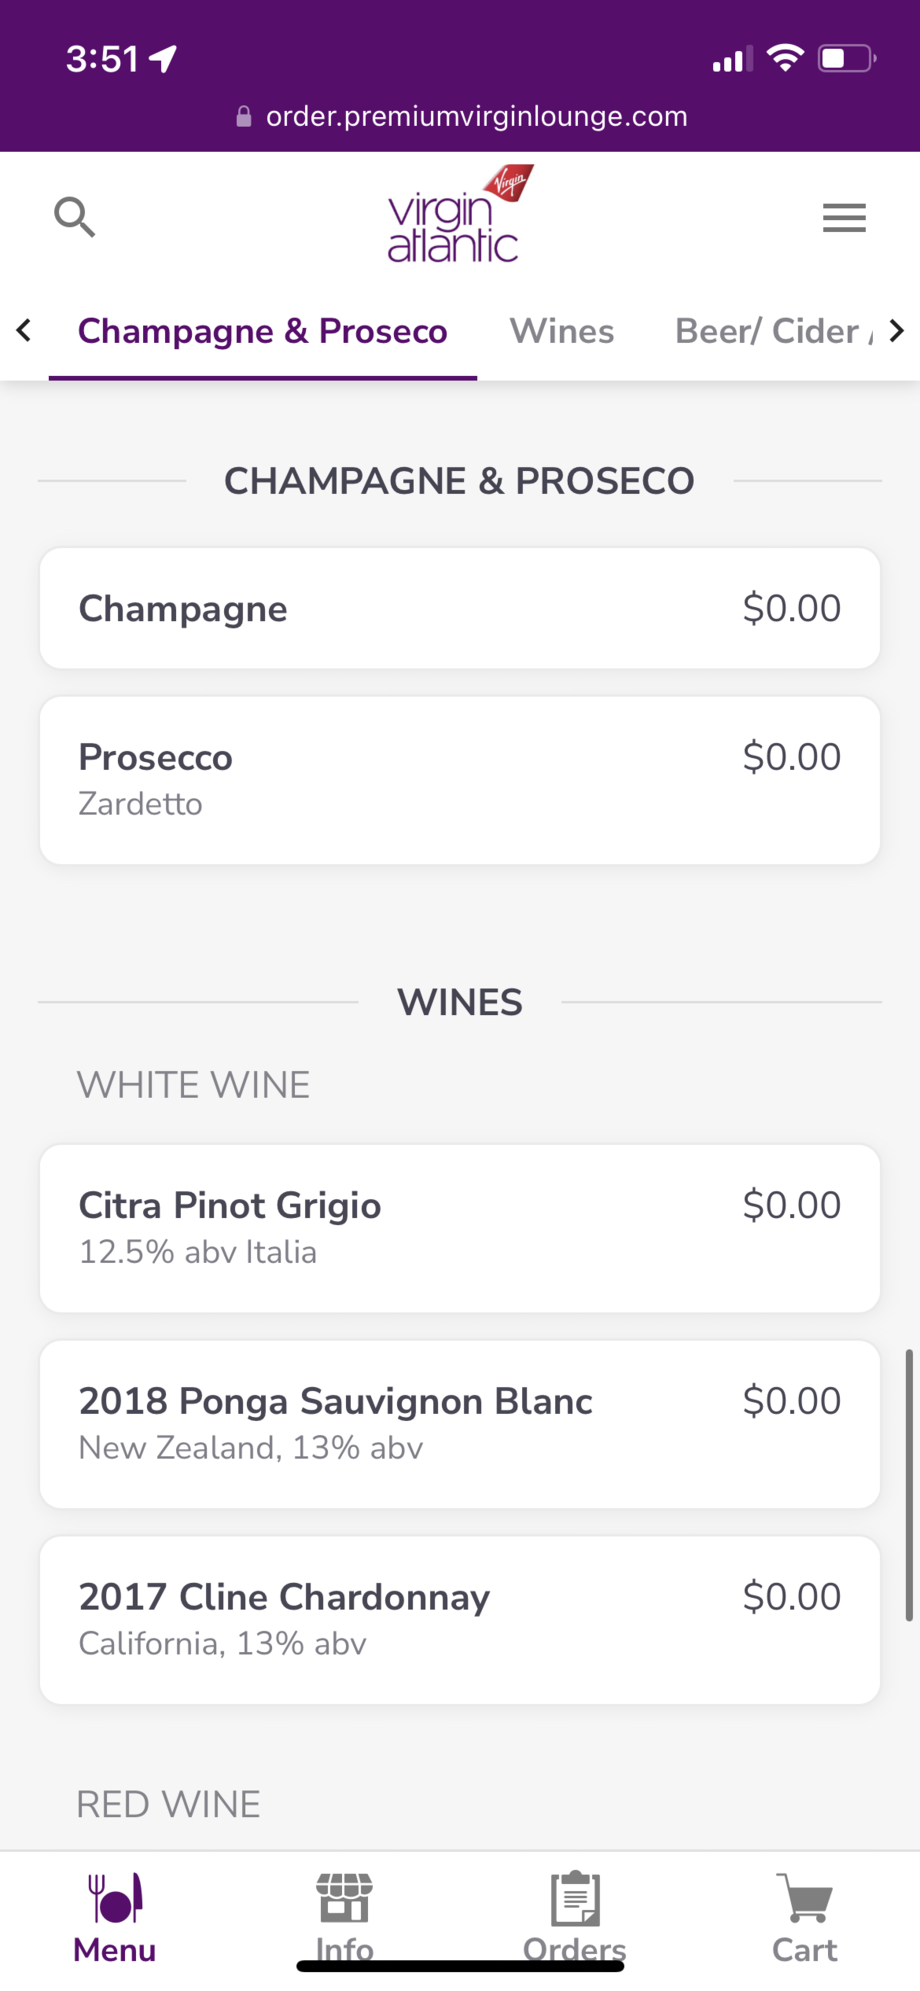Tap the lock icon beside the URL

coord(243,117)
